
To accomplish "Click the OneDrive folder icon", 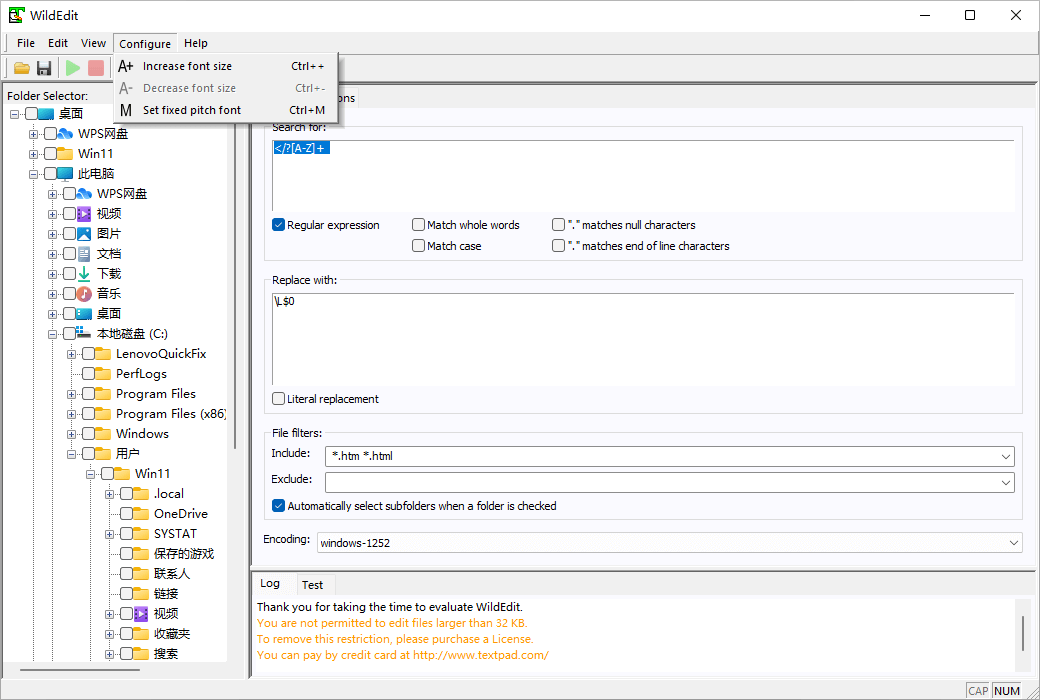I will pyautogui.click(x=141, y=514).
